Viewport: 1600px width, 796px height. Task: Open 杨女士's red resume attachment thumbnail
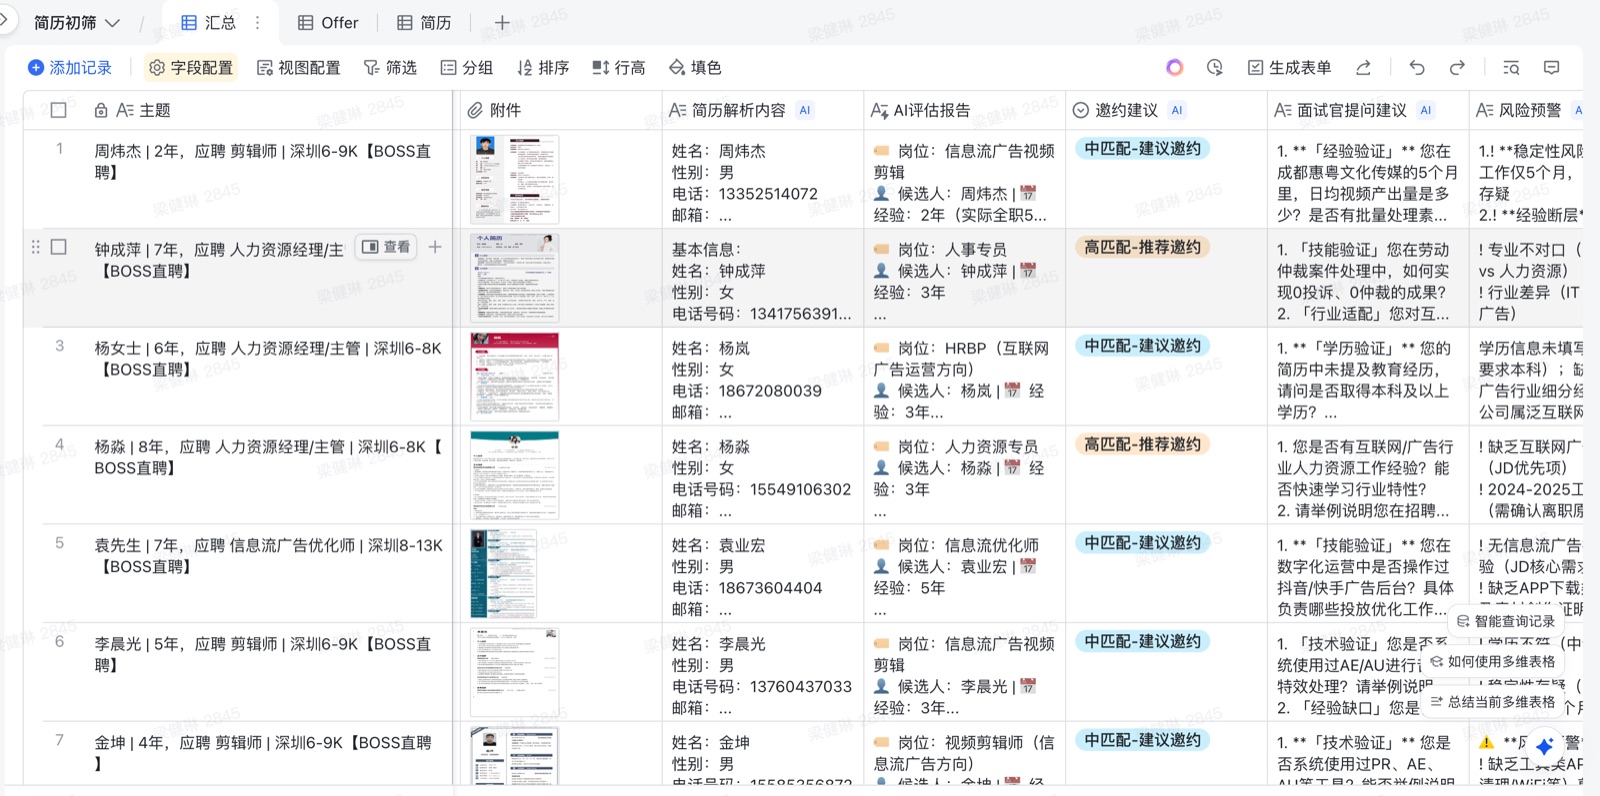click(x=514, y=377)
